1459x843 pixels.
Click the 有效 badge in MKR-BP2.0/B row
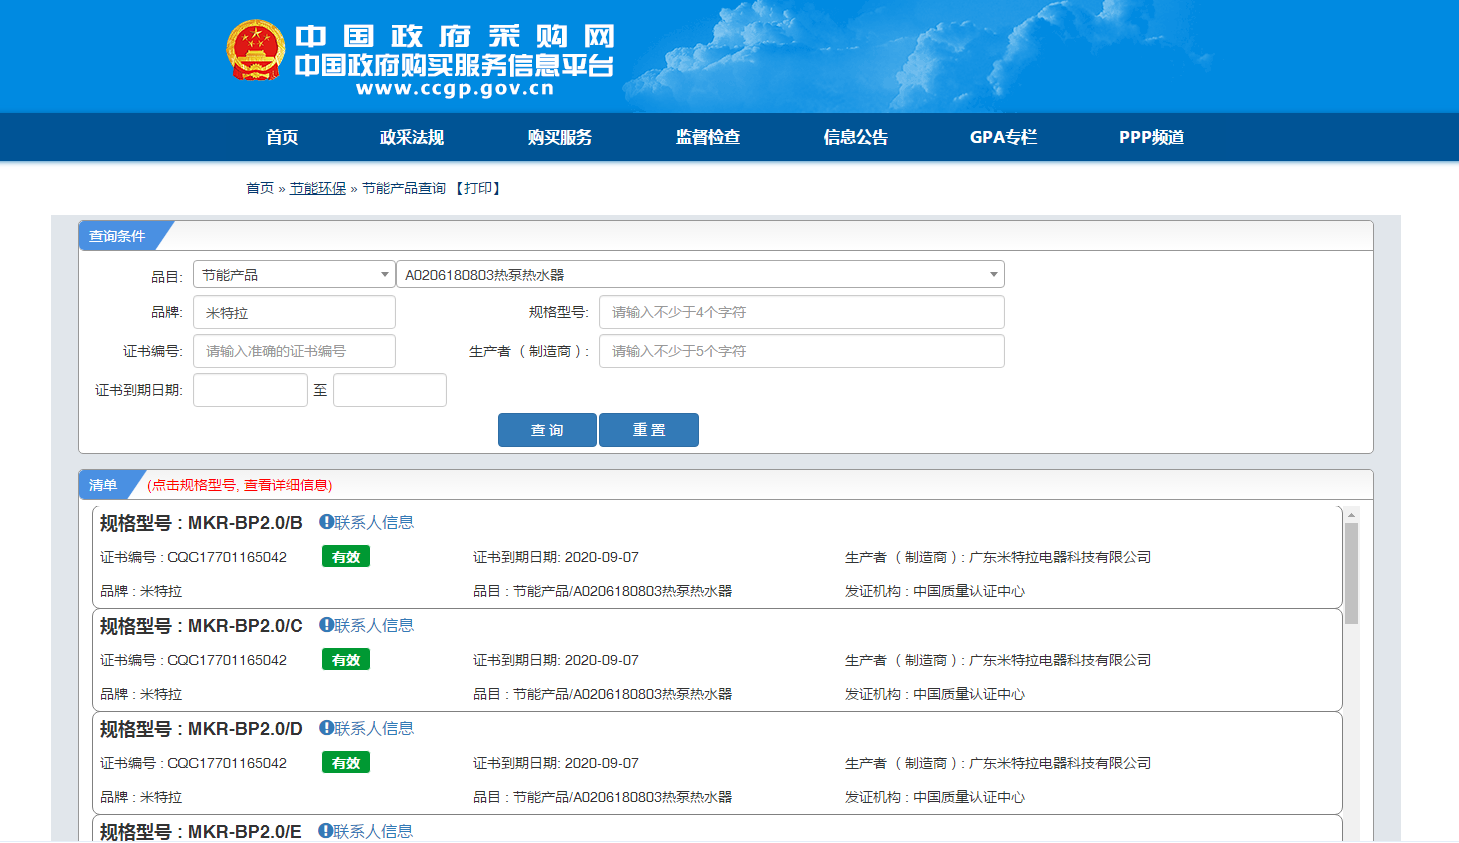(346, 557)
